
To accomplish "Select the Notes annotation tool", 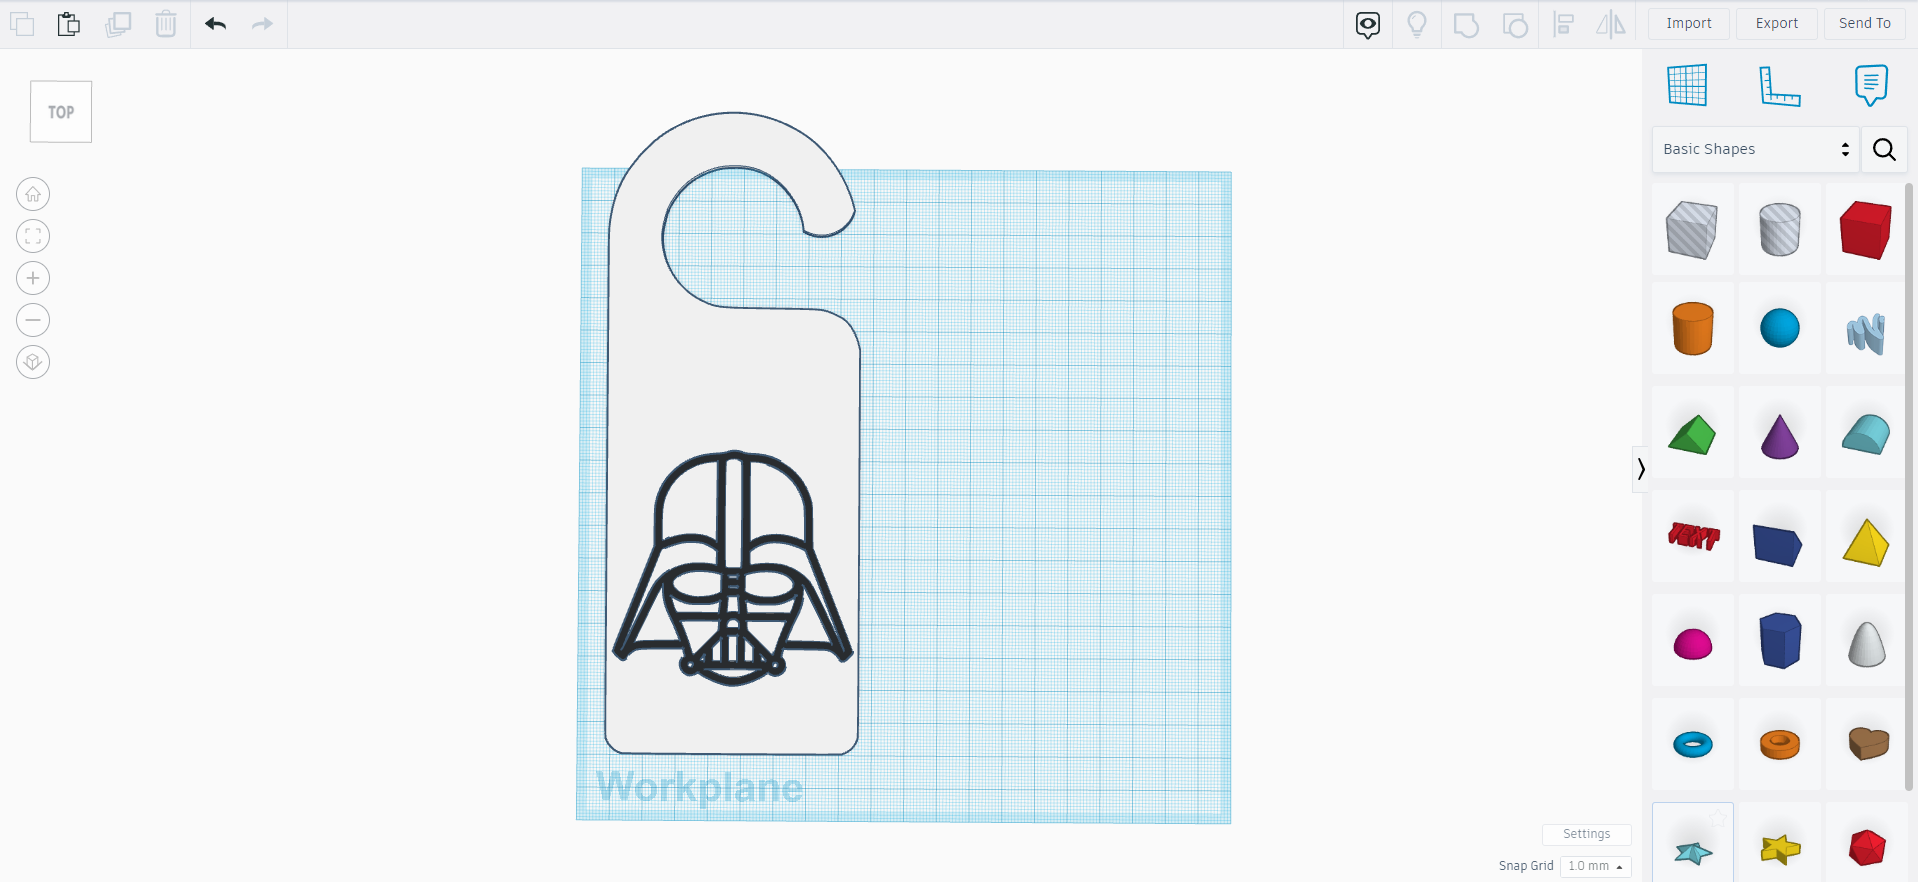I will point(1871,86).
